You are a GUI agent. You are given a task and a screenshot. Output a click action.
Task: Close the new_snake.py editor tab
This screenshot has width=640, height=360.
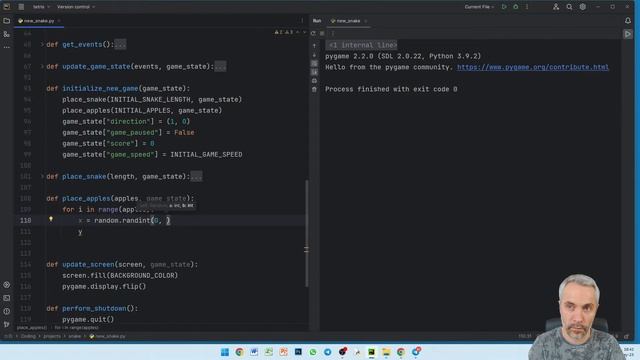59,20
